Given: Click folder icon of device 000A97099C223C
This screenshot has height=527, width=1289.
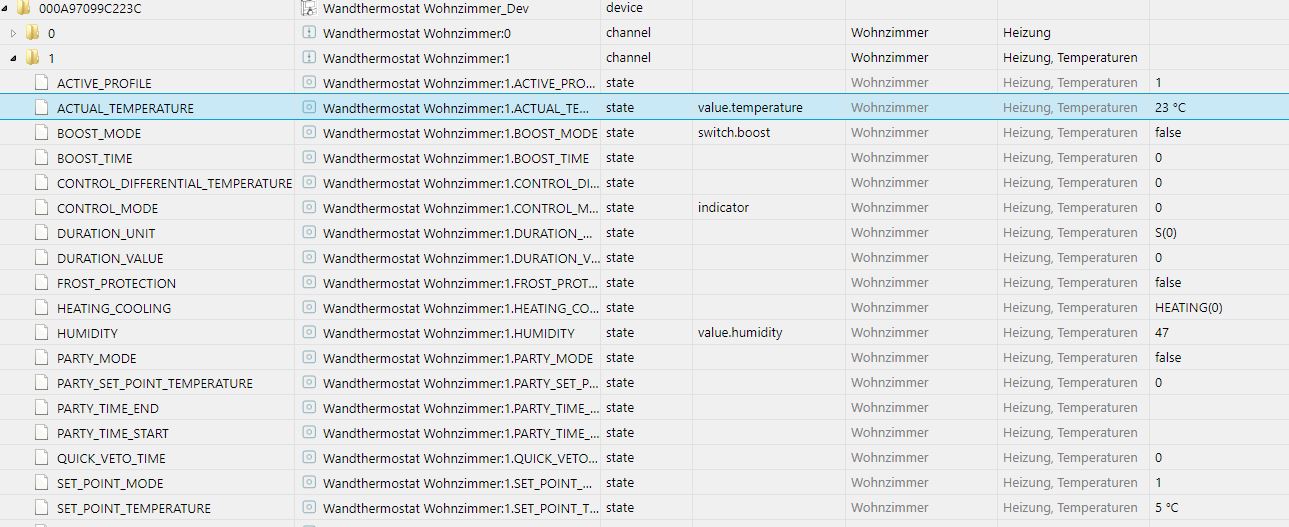Looking at the screenshot, I should click(23, 8).
